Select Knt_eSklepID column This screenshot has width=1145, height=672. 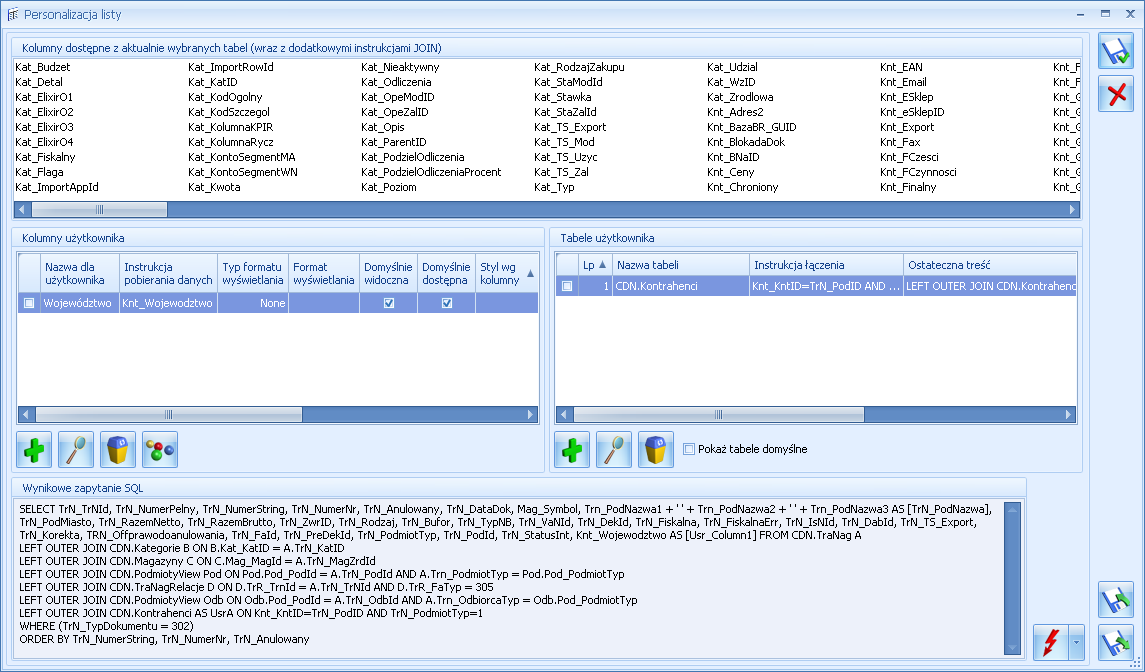coord(912,112)
